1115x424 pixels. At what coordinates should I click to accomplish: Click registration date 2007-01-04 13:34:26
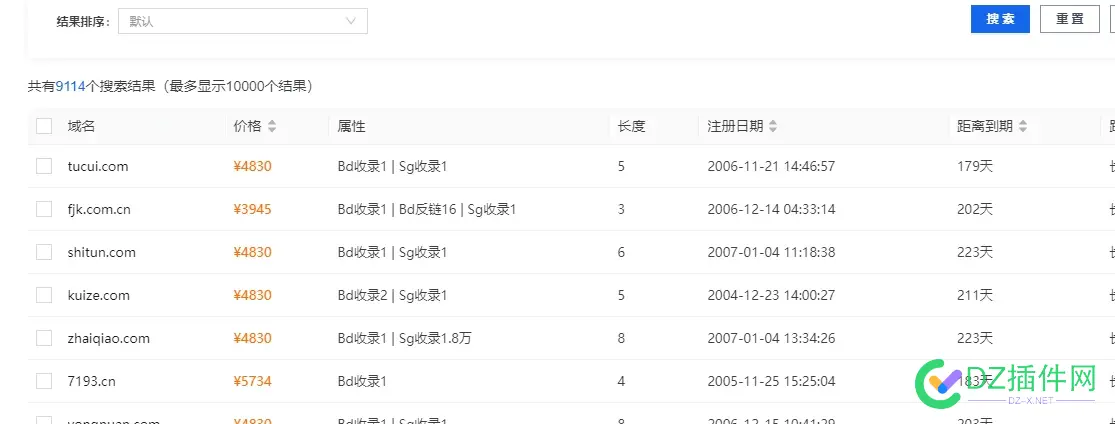772,338
